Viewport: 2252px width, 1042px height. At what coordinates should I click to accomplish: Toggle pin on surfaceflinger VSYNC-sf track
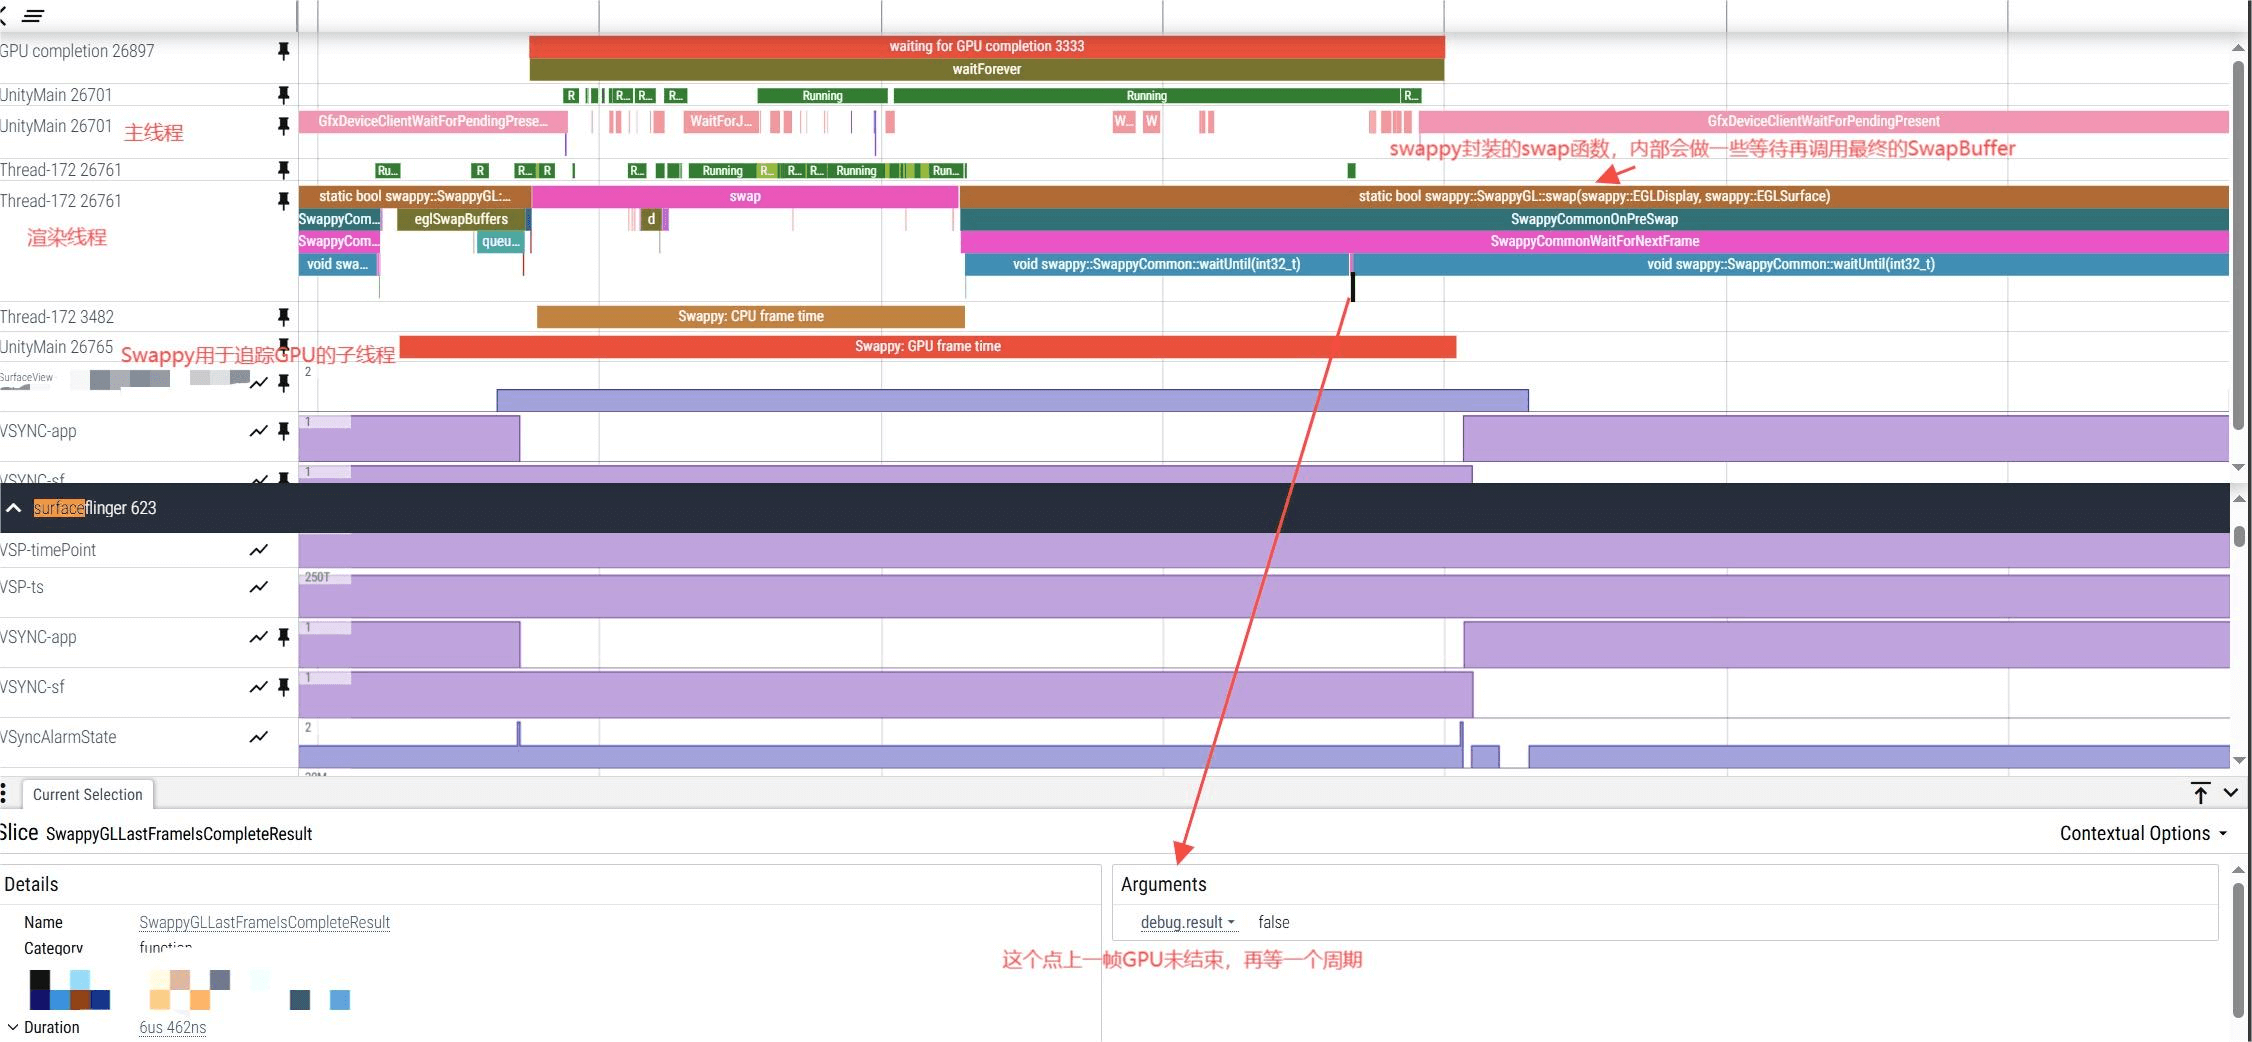(x=283, y=687)
